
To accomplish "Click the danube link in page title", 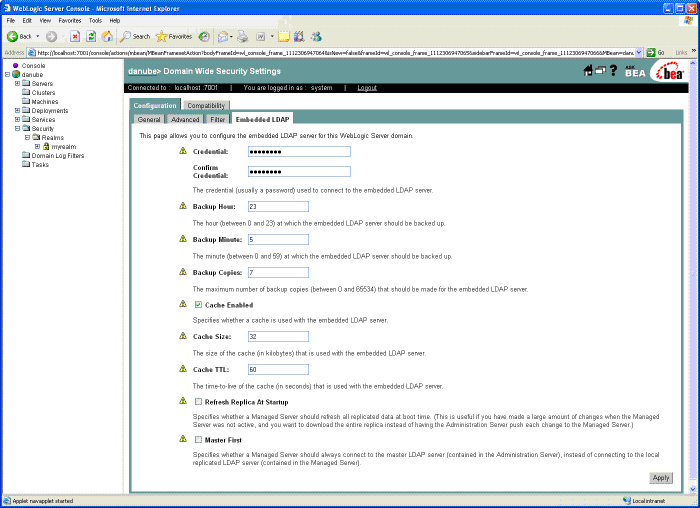I will [x=142, y=71].
